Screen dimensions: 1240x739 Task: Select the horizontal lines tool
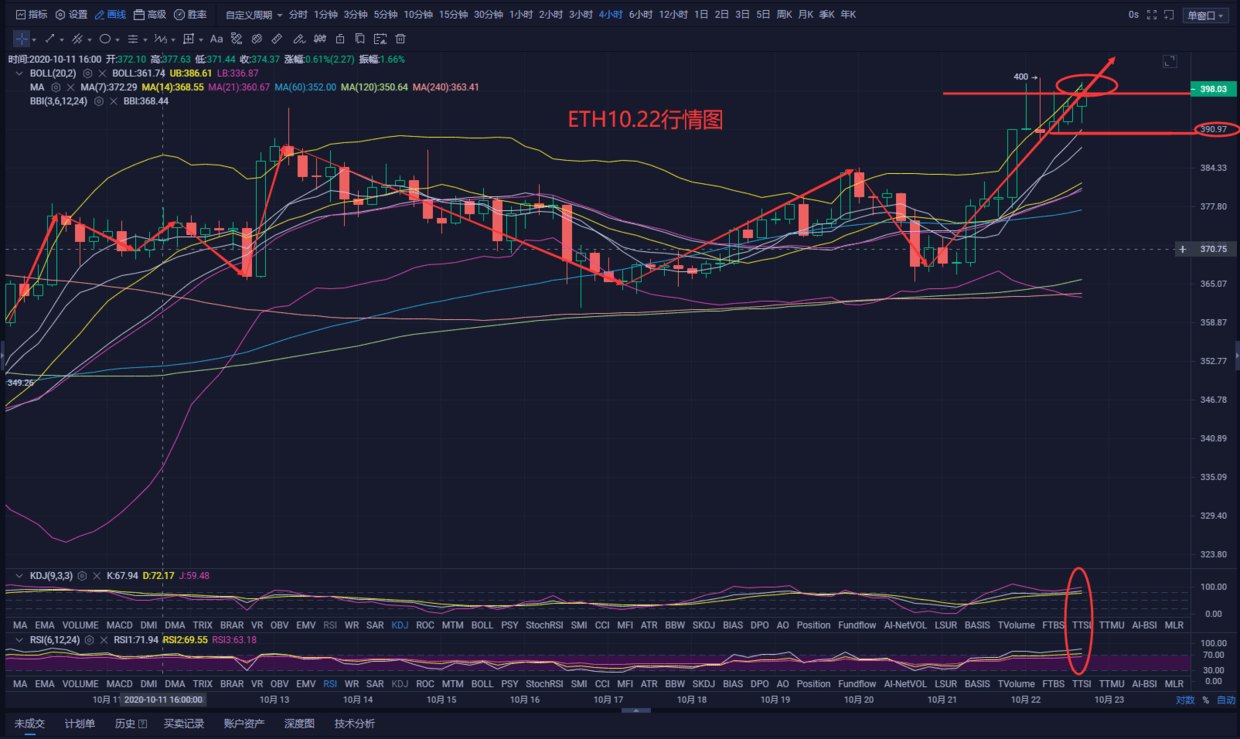click(133, 39)
